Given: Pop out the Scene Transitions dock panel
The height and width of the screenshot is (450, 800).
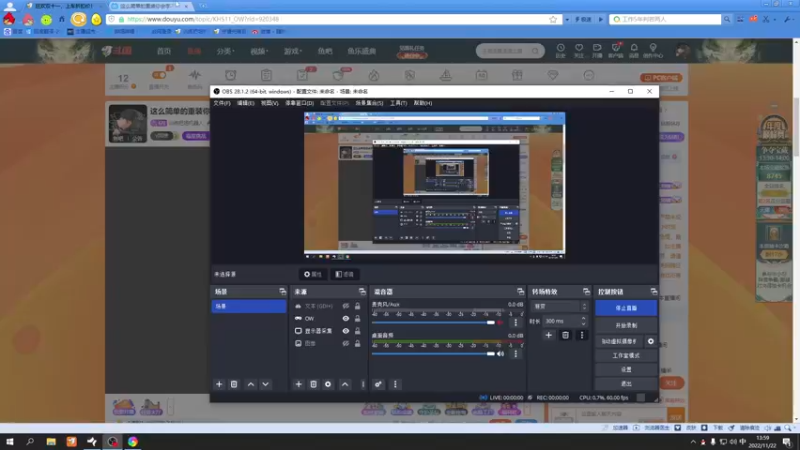Looking at the screenshot, I should pos(586,291).
